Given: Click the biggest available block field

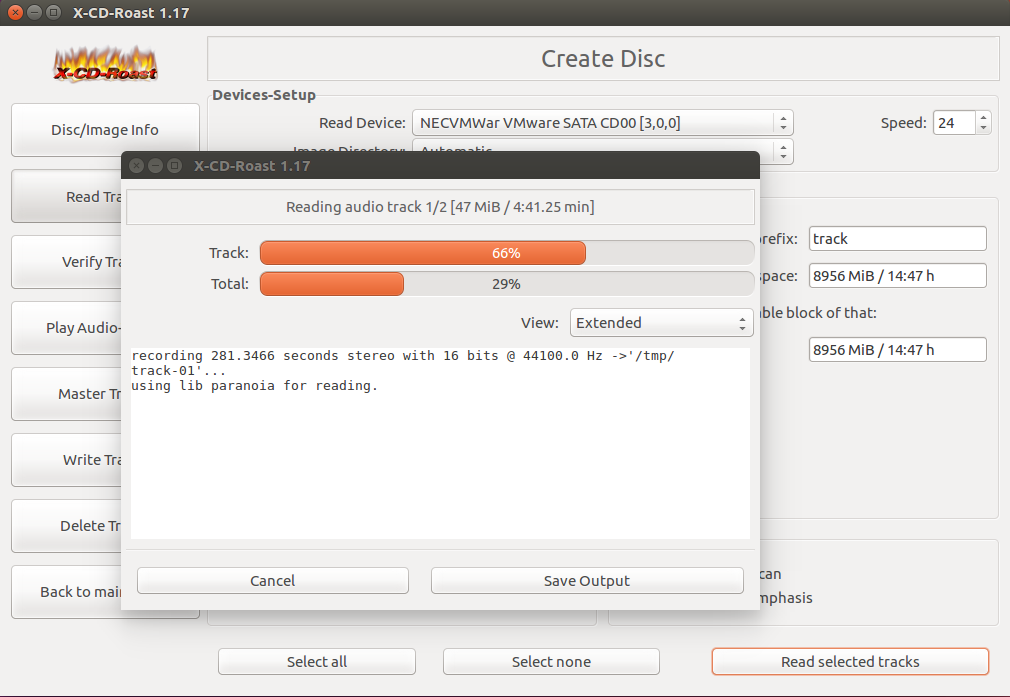Looking at the screenshot, I should [x=897, y=350].
